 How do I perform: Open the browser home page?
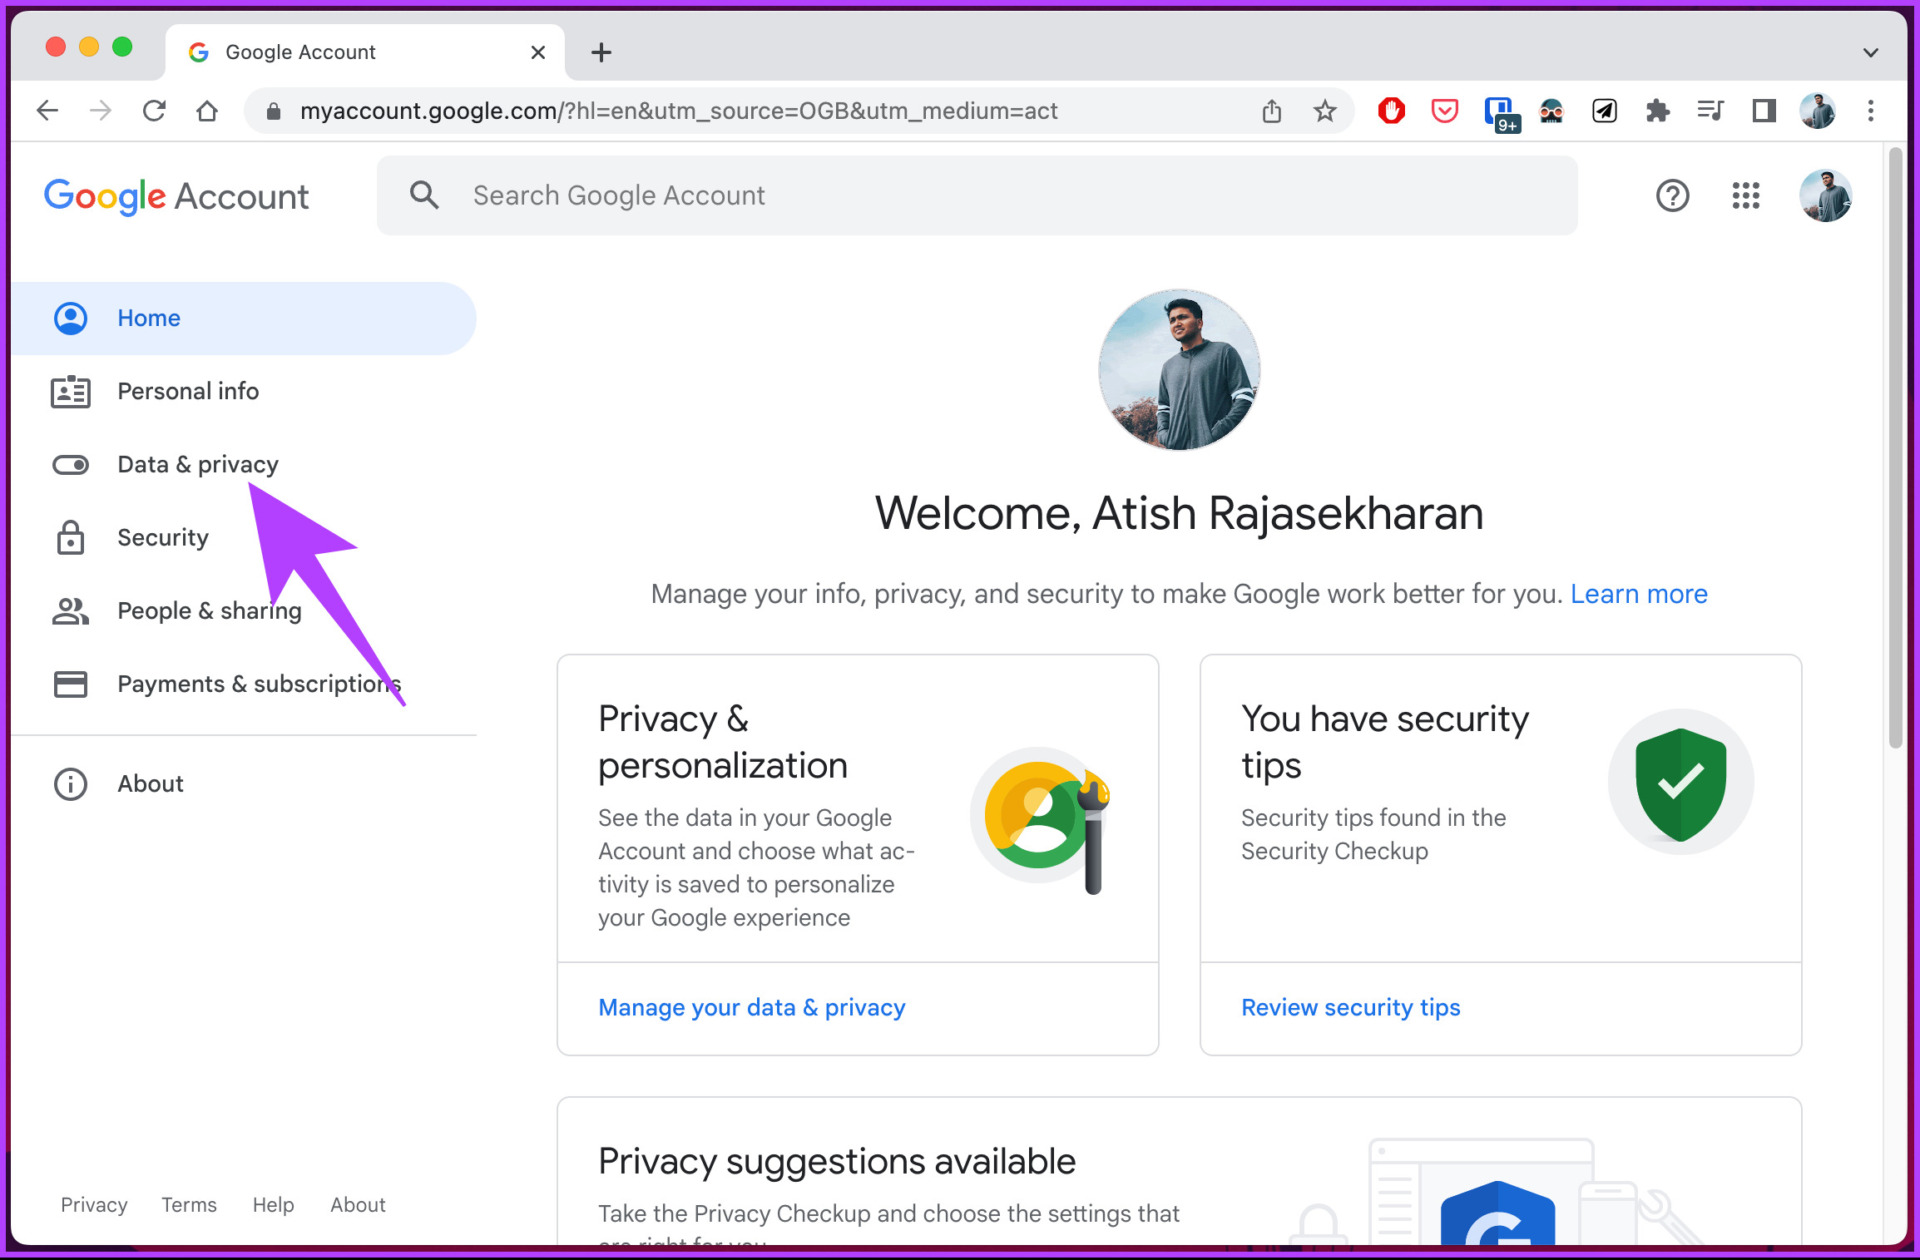(x=207, y=111)
